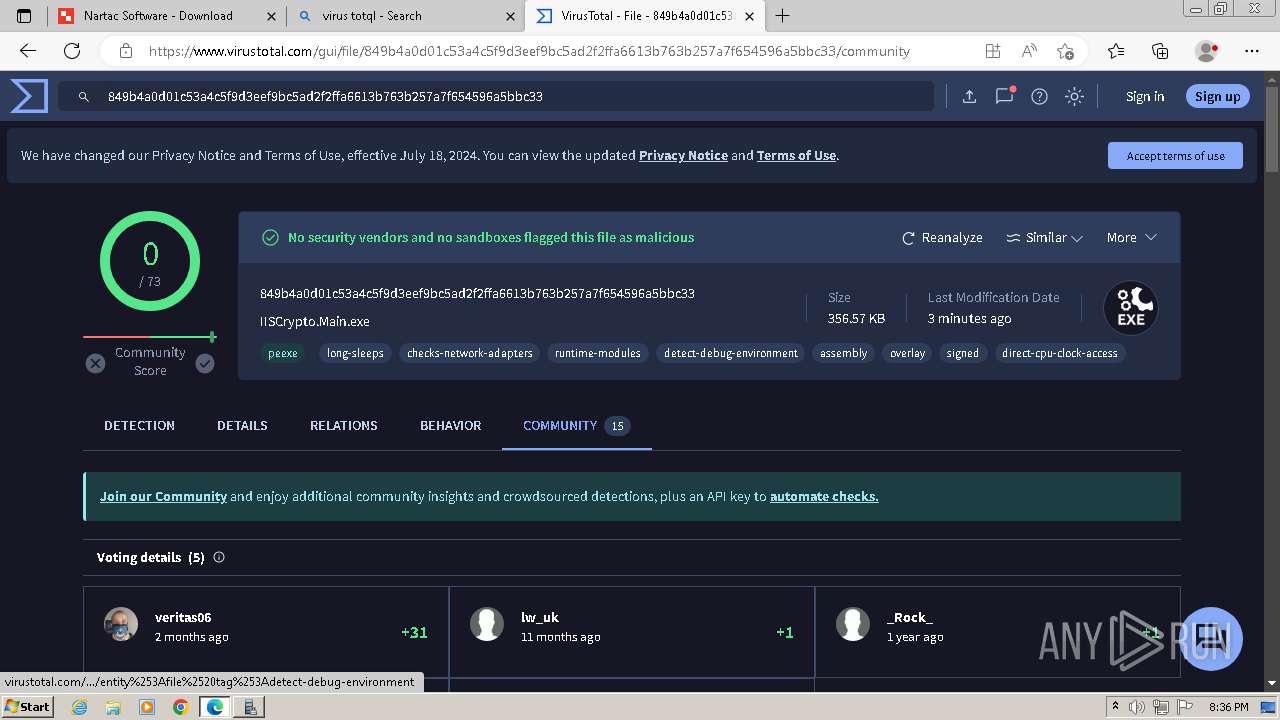Image resolution: width=1280 pixels, height=720 pixels.
Task: Click Accept terms of use button
Action: coord(1175,156)
